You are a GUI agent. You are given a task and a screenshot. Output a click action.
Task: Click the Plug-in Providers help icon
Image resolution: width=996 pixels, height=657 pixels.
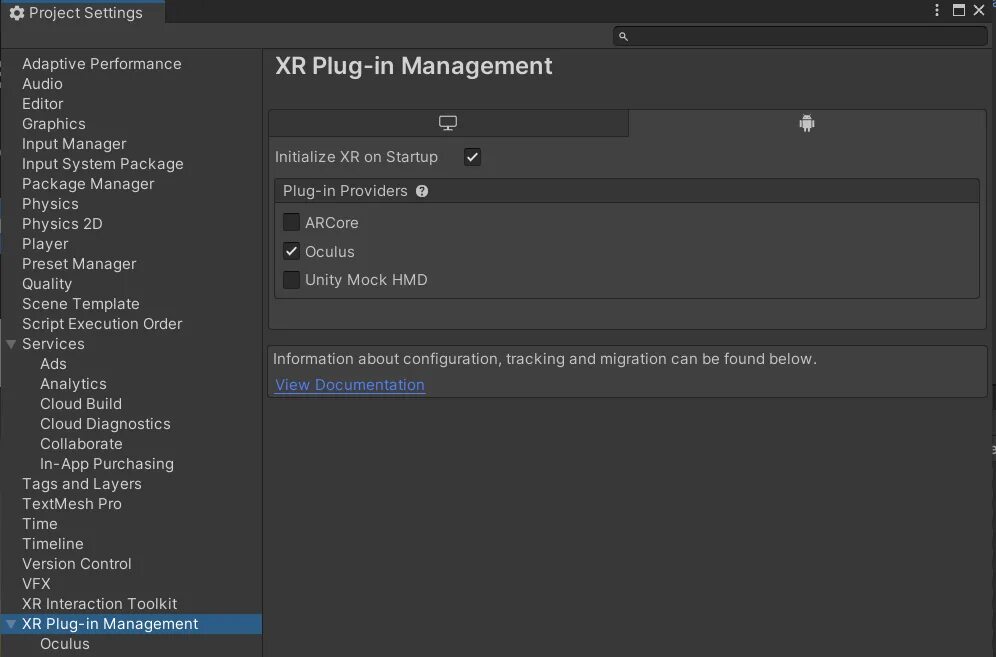pos(422,191)
